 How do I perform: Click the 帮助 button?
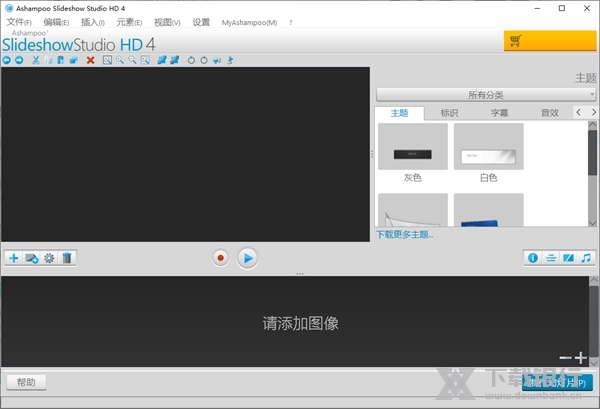(x=26, y=382)
